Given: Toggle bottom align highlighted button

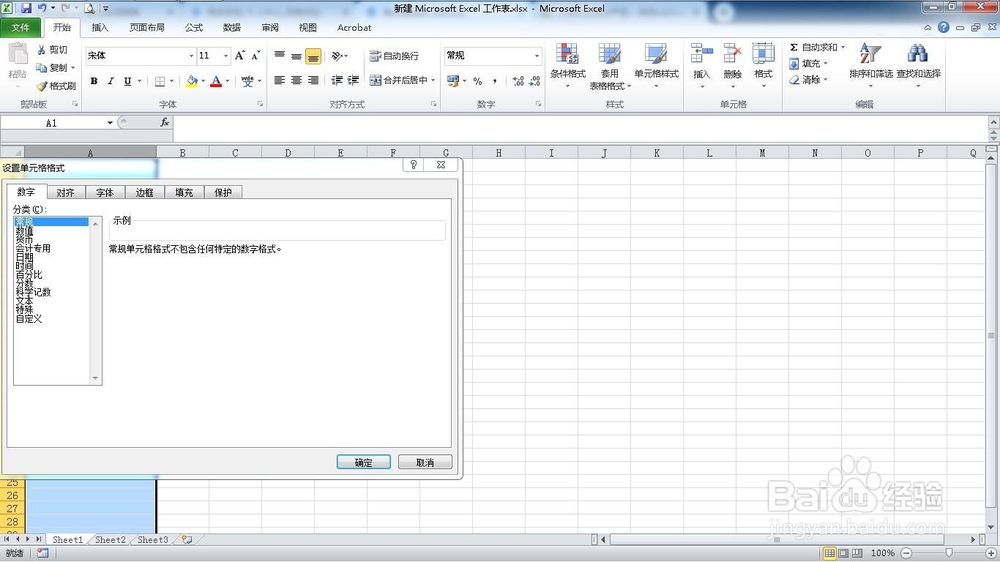Looking at the screenshot, I should click(313, 56).
